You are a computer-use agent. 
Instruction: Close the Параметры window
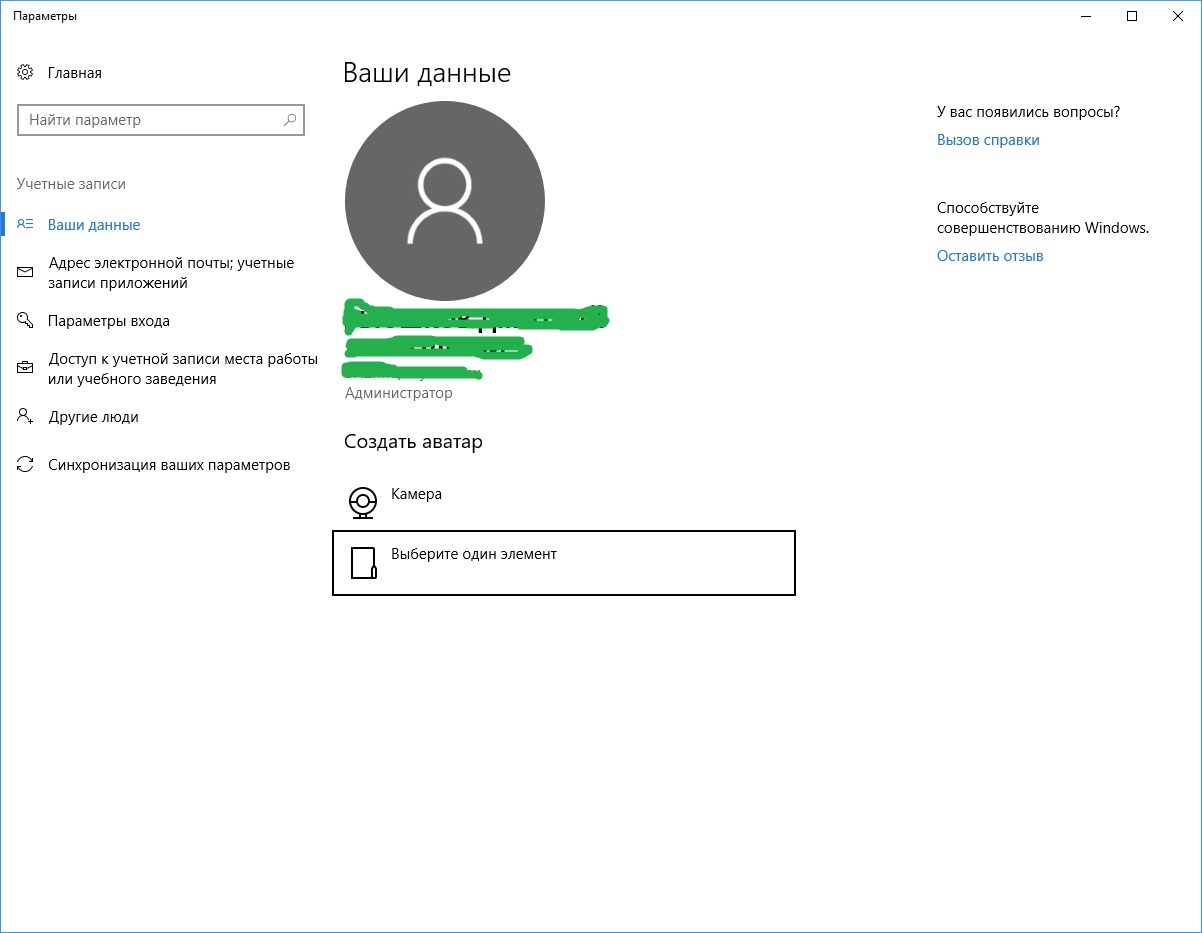[1178, 16]
